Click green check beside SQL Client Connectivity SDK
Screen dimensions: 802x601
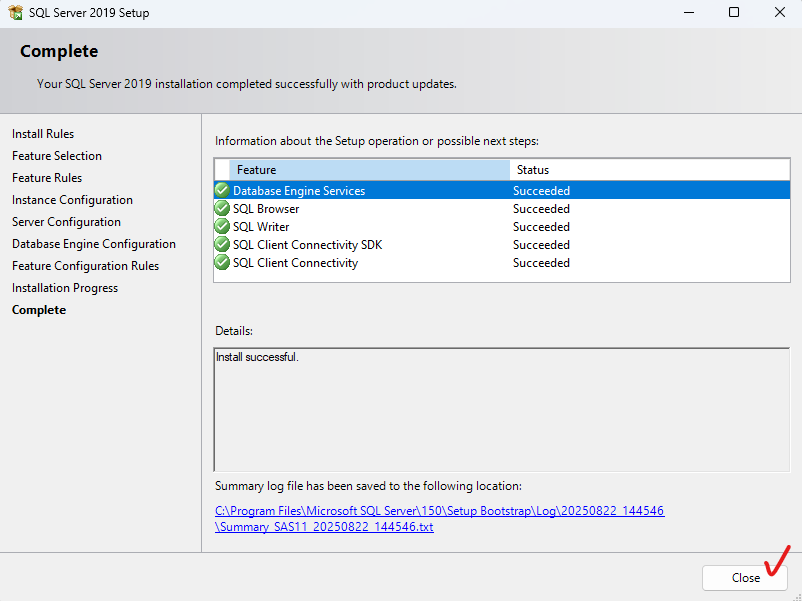tap(222, 244)
